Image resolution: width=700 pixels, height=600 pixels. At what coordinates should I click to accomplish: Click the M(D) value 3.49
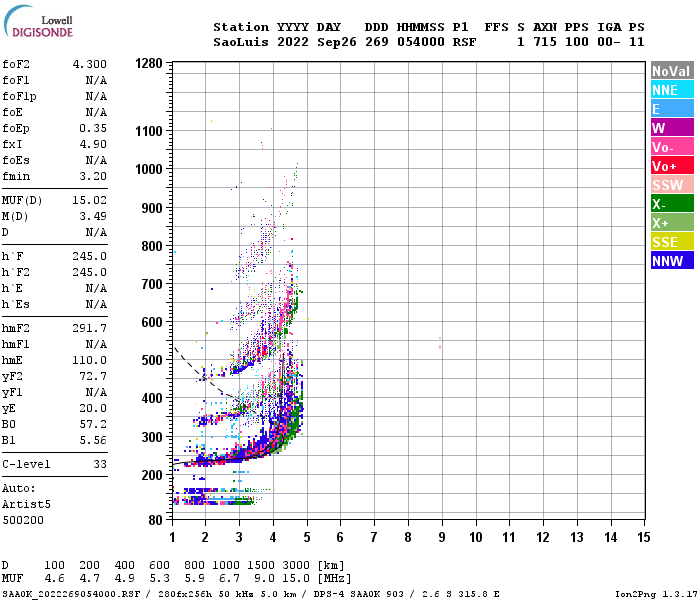tap(93, 217)
